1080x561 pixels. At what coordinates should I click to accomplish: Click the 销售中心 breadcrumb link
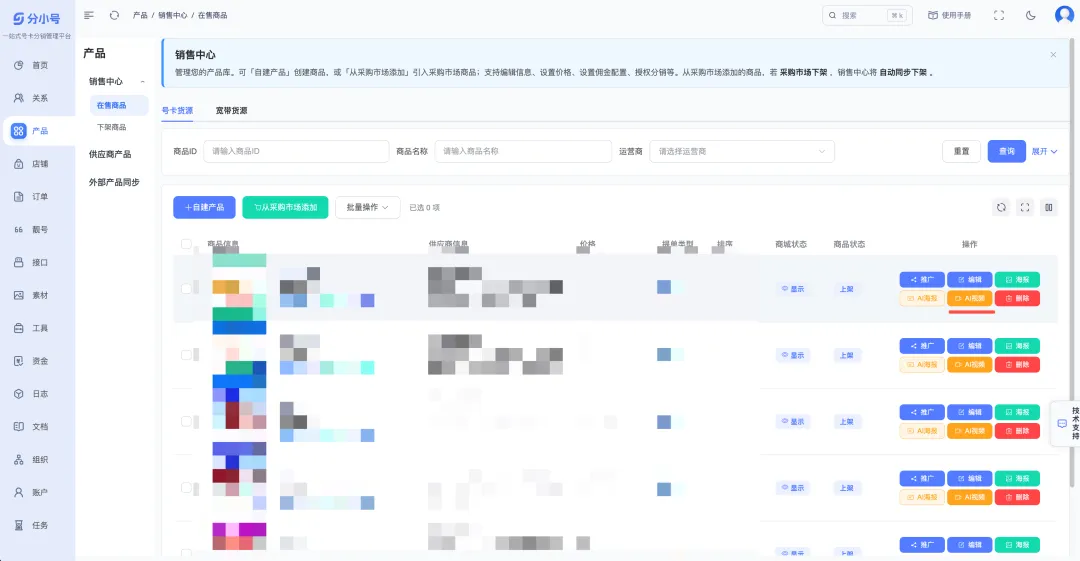(173, 15)
